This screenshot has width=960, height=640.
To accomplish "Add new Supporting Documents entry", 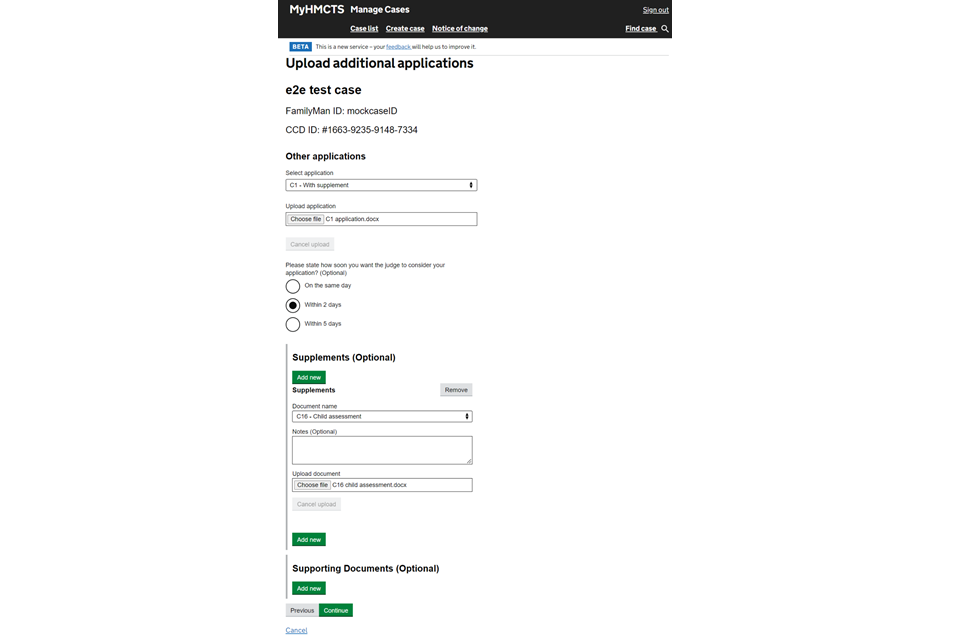I will 309,588.
